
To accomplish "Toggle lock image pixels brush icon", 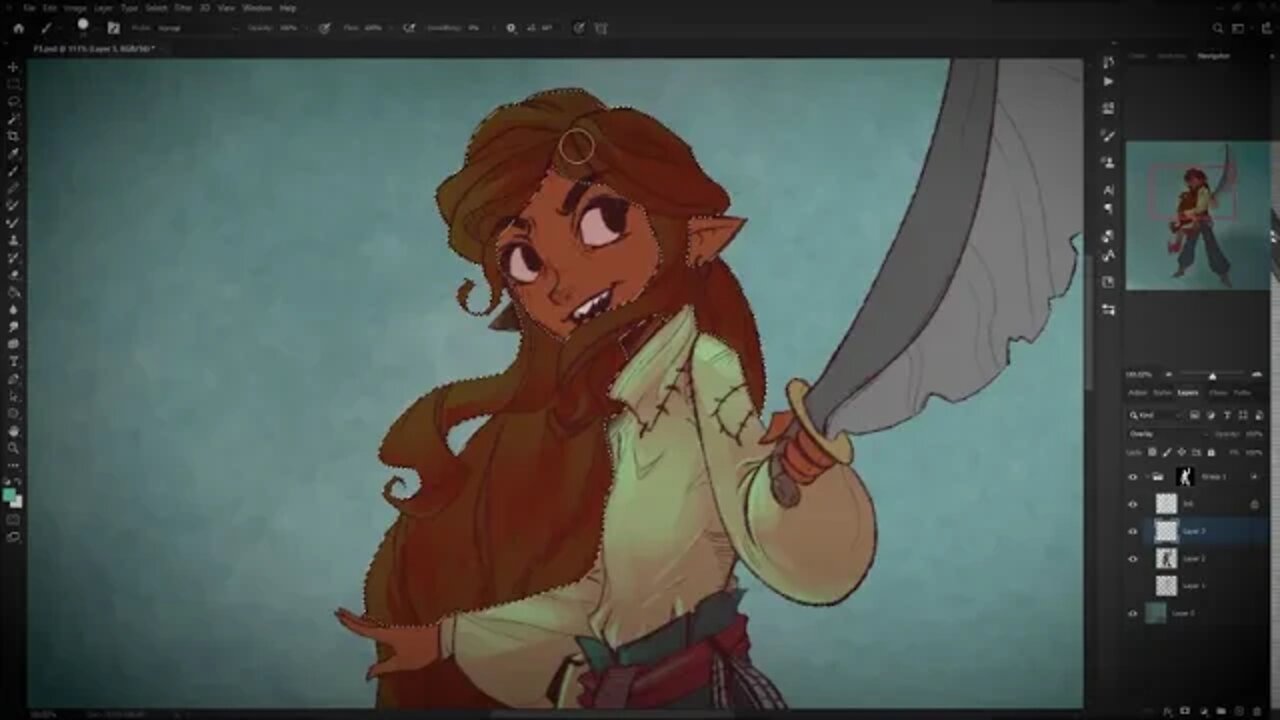I will [x=1166, y=452].
